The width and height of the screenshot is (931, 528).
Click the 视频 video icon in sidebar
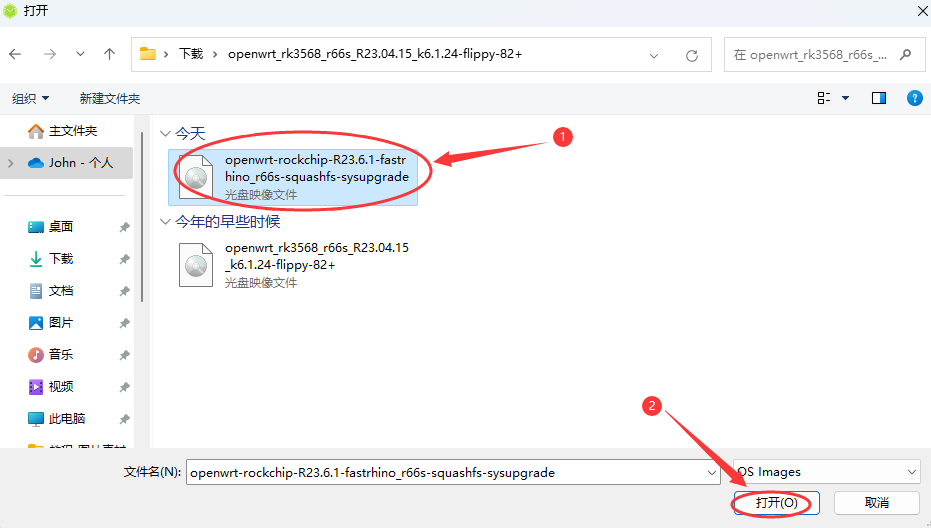pyautogui.click(x=36, y=387)
